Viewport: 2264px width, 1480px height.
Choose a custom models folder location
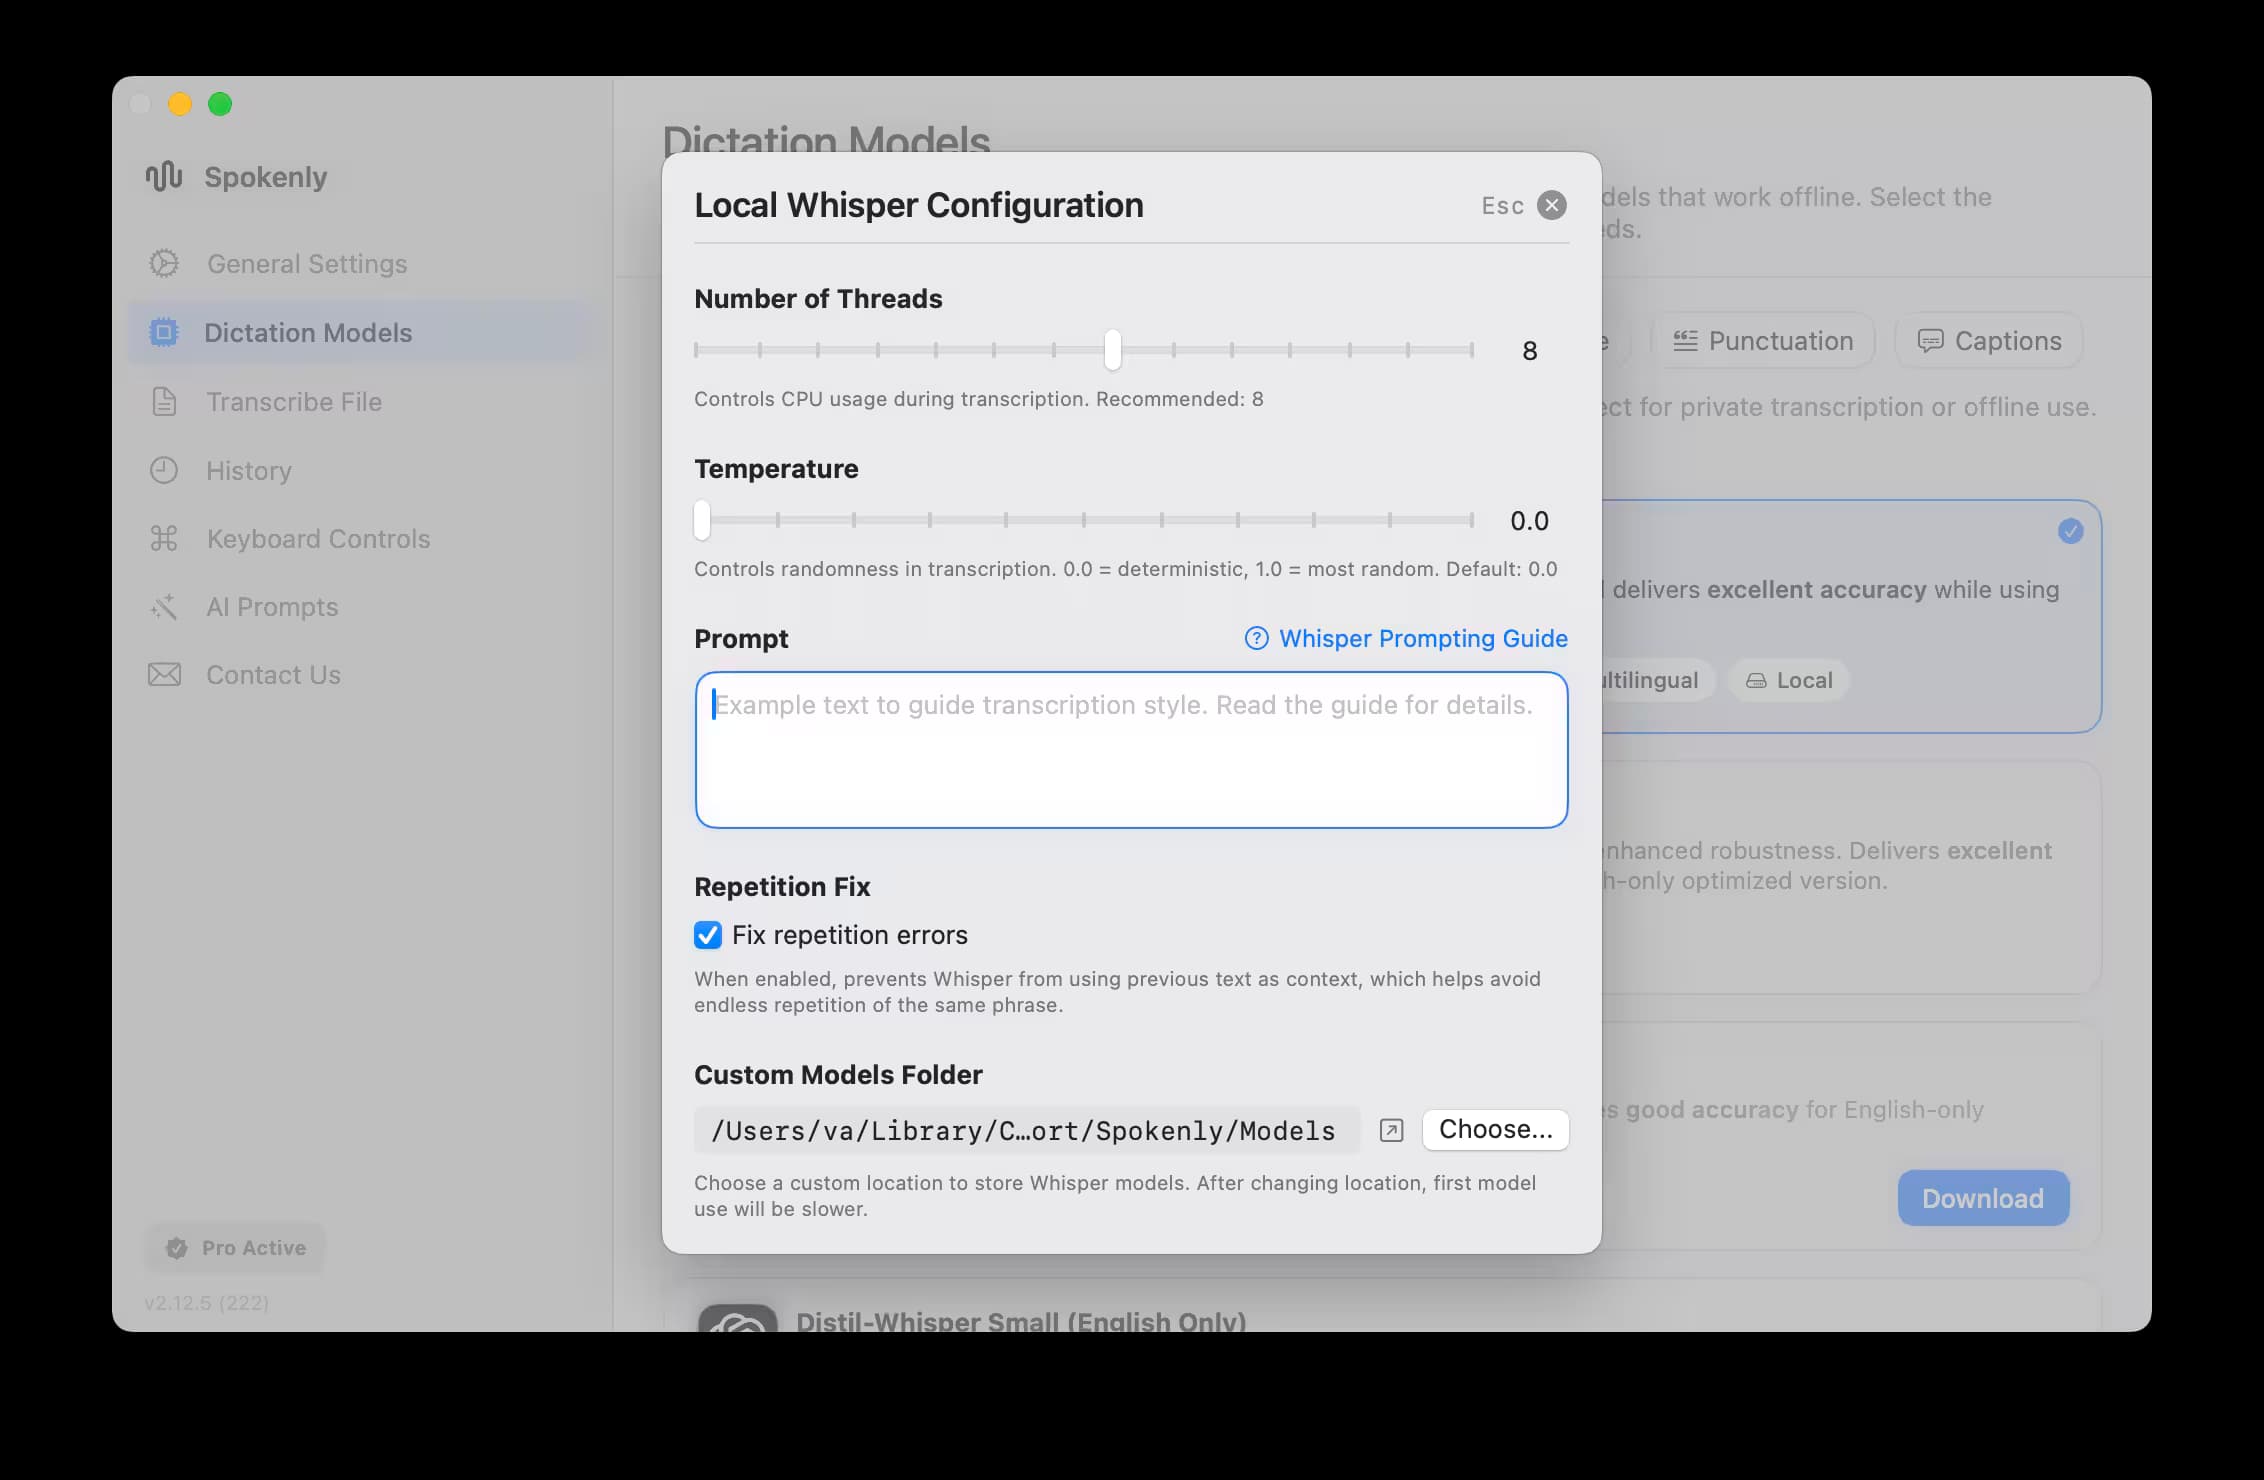tap(1494, 1129)
